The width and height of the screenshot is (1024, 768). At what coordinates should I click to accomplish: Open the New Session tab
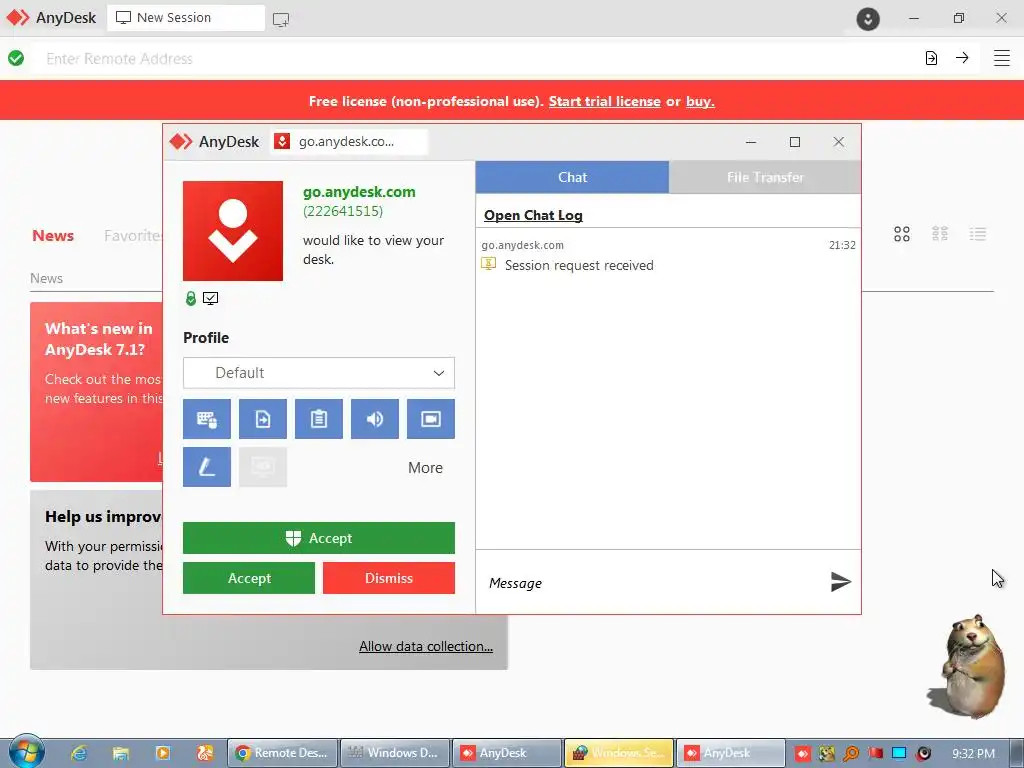(x=186, y=18)
